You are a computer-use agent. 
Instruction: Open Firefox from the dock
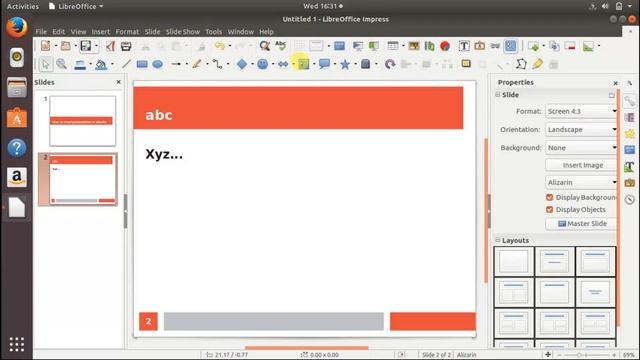(17, 28)
